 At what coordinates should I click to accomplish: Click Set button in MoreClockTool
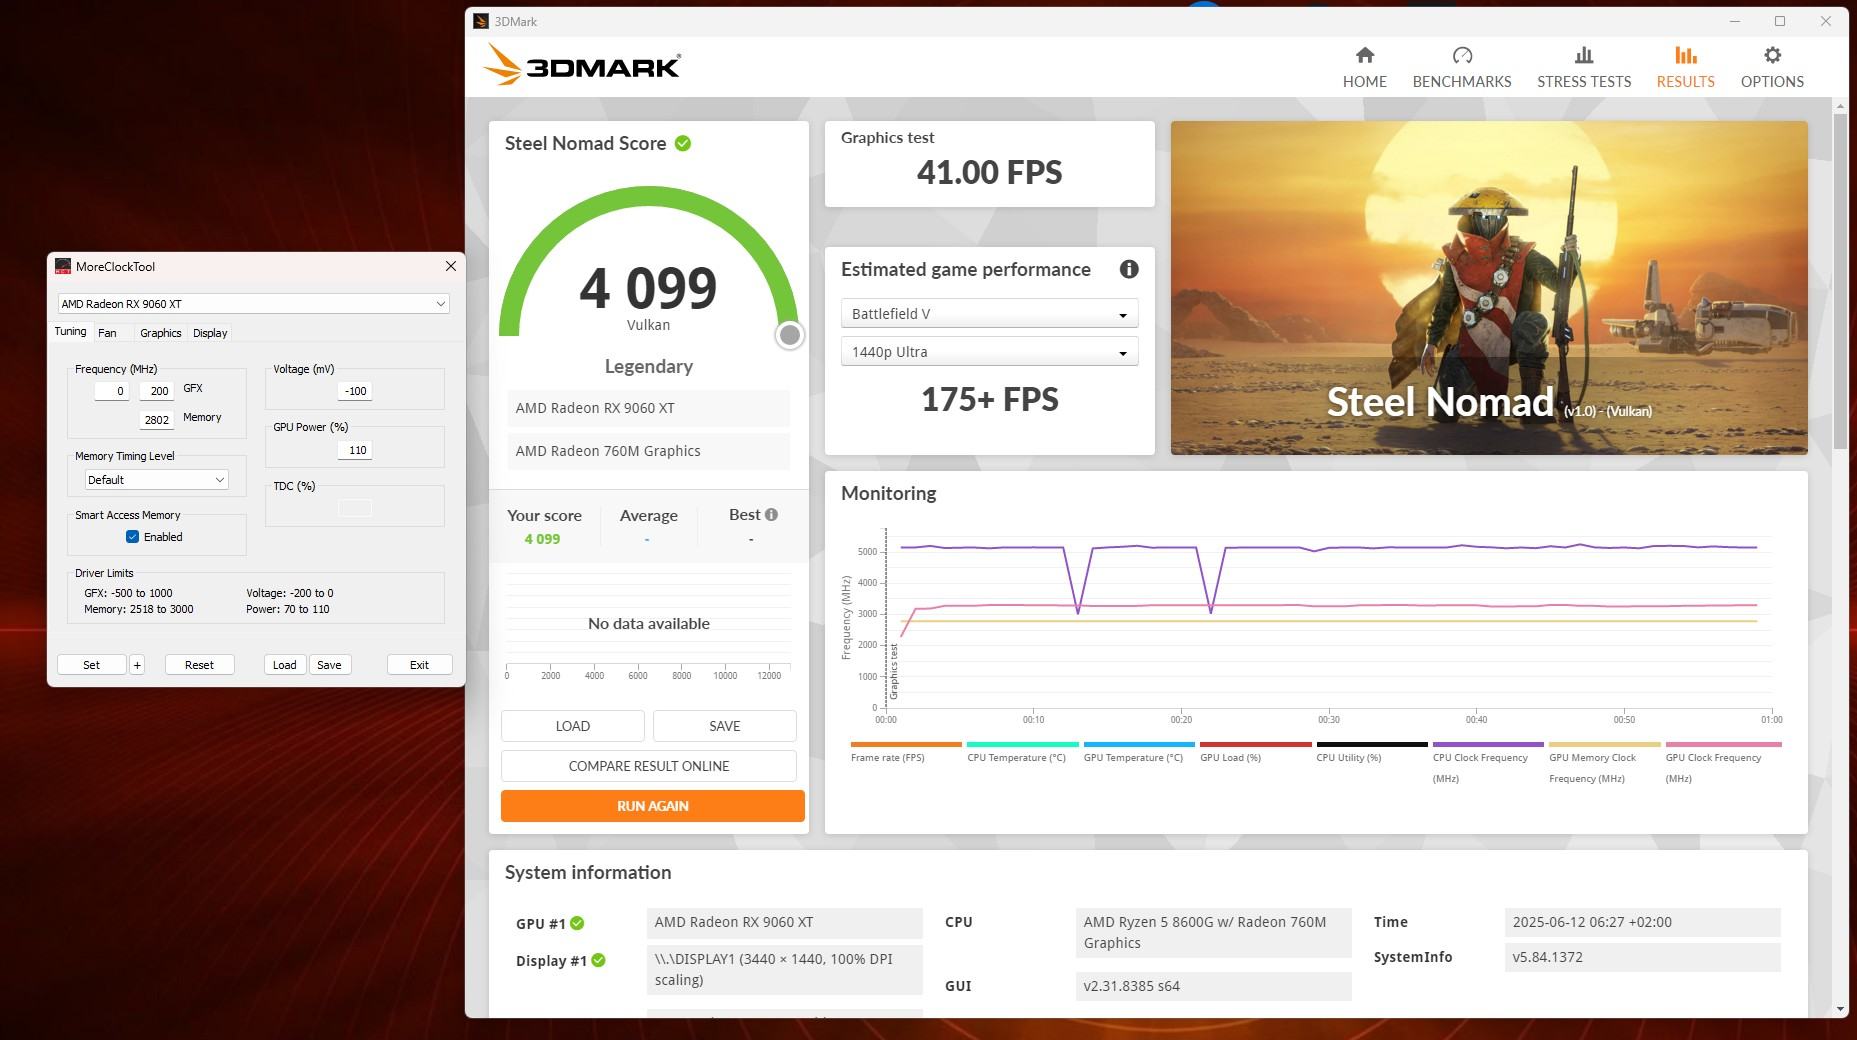[91, 665]
